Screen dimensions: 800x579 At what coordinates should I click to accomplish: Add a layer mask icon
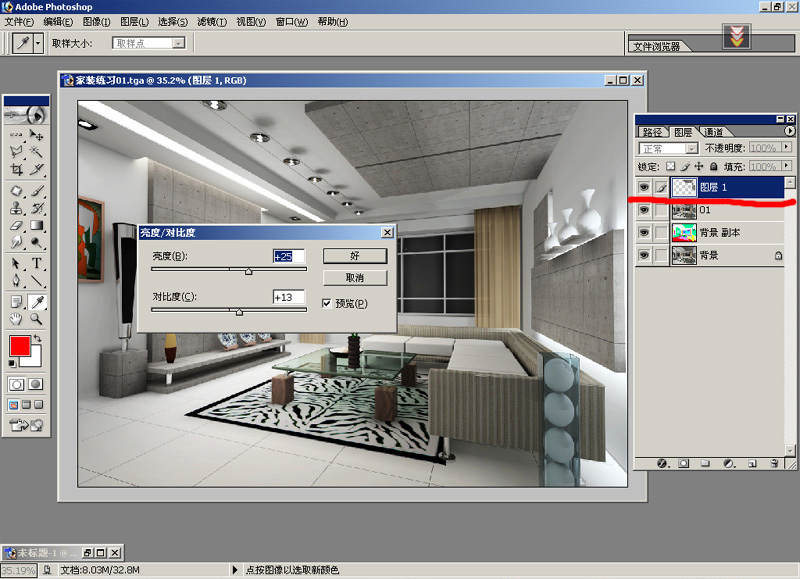click(x=684, y=463)
